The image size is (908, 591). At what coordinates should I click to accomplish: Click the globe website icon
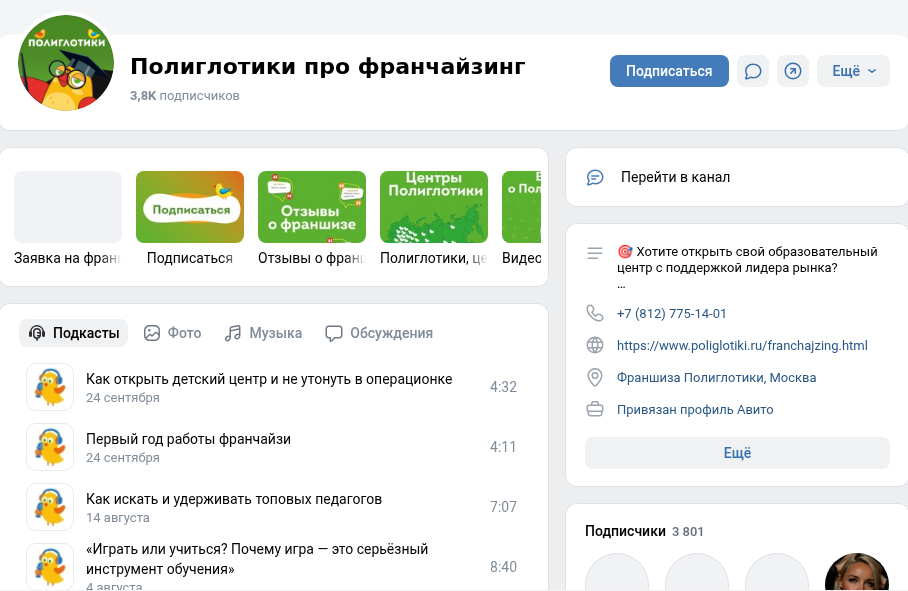coord(595,346)
